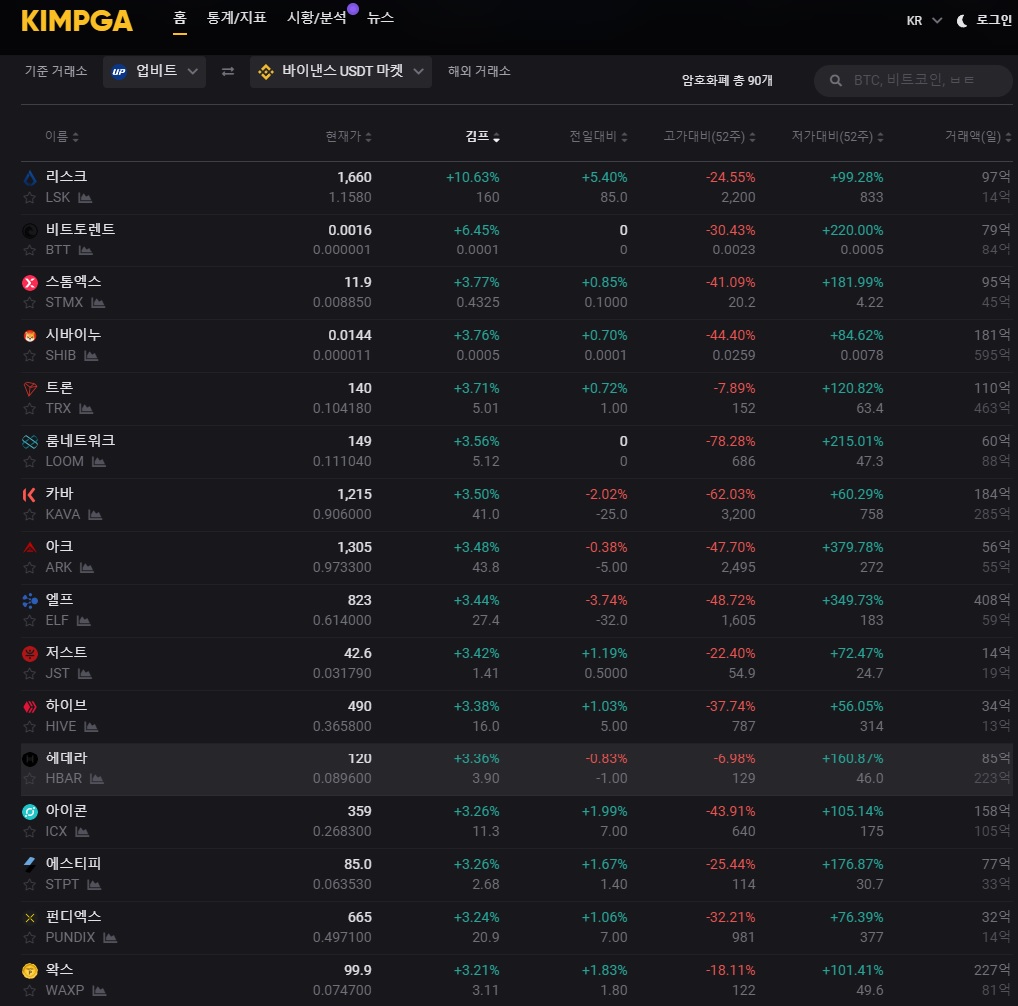Screen dimensions: 1018x1006
Task: Favorite HBAR with its star
Action: [29, 779]
